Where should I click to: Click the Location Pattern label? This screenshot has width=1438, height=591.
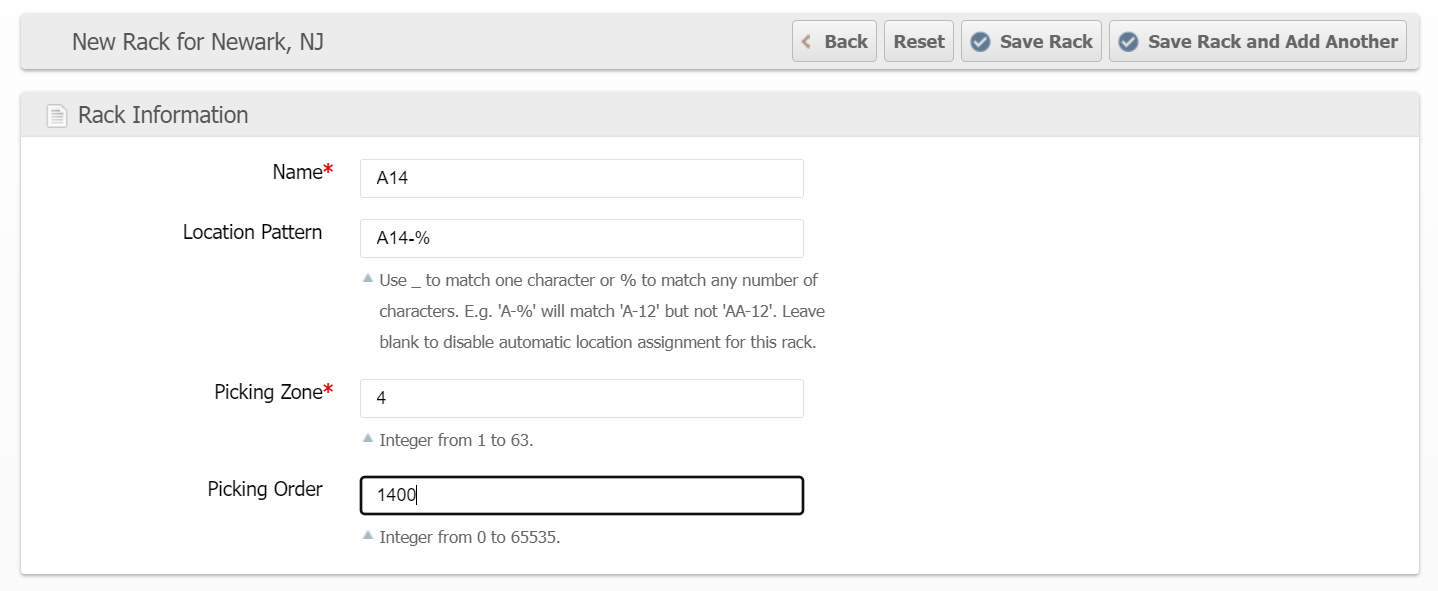252,232
